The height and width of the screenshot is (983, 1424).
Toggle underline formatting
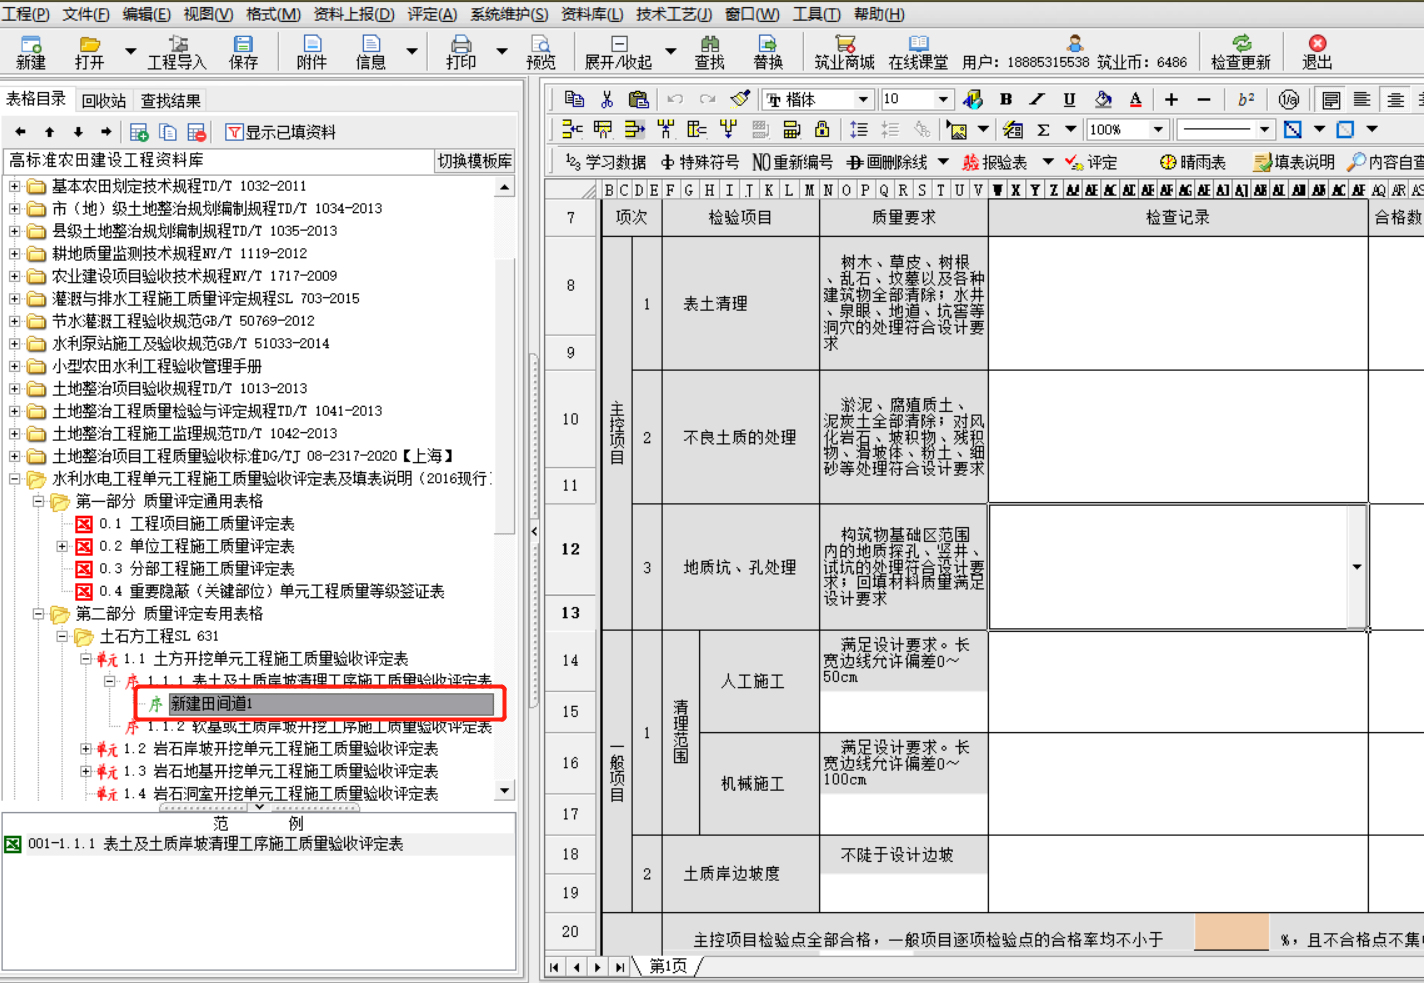[1069, 99]
